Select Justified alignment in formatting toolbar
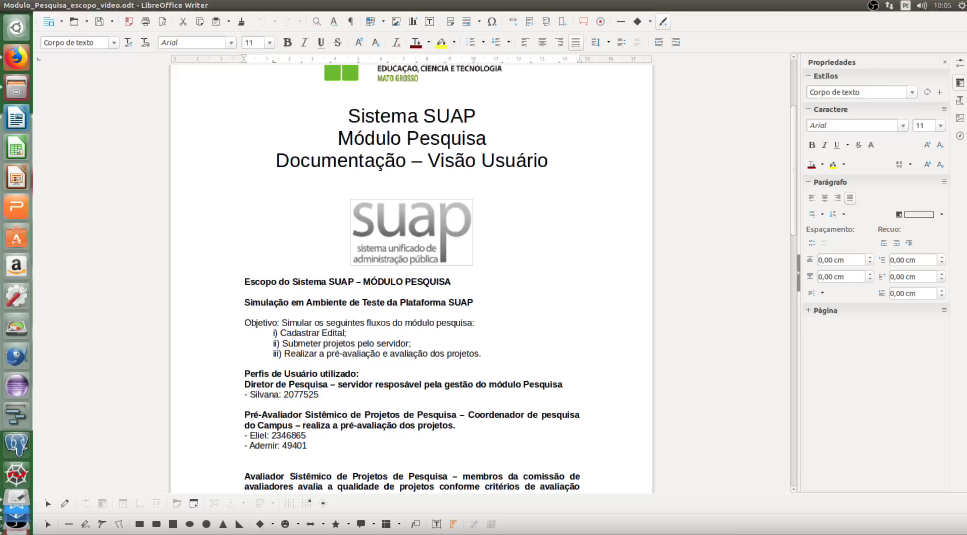Viewport: 967px width, 535px height. point(575,43)
